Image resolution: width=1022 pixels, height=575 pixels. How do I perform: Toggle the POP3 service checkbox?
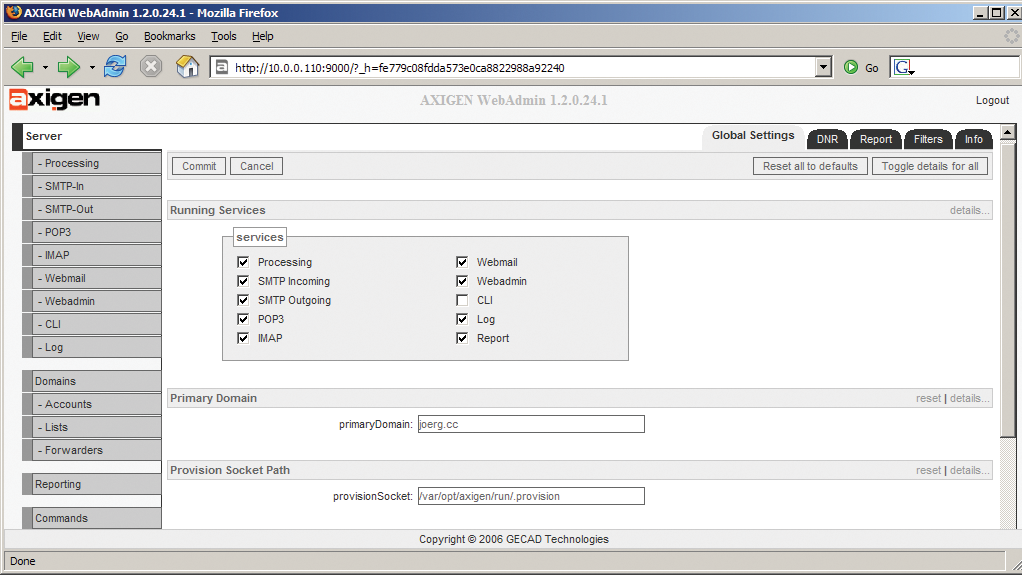point(243,319)
